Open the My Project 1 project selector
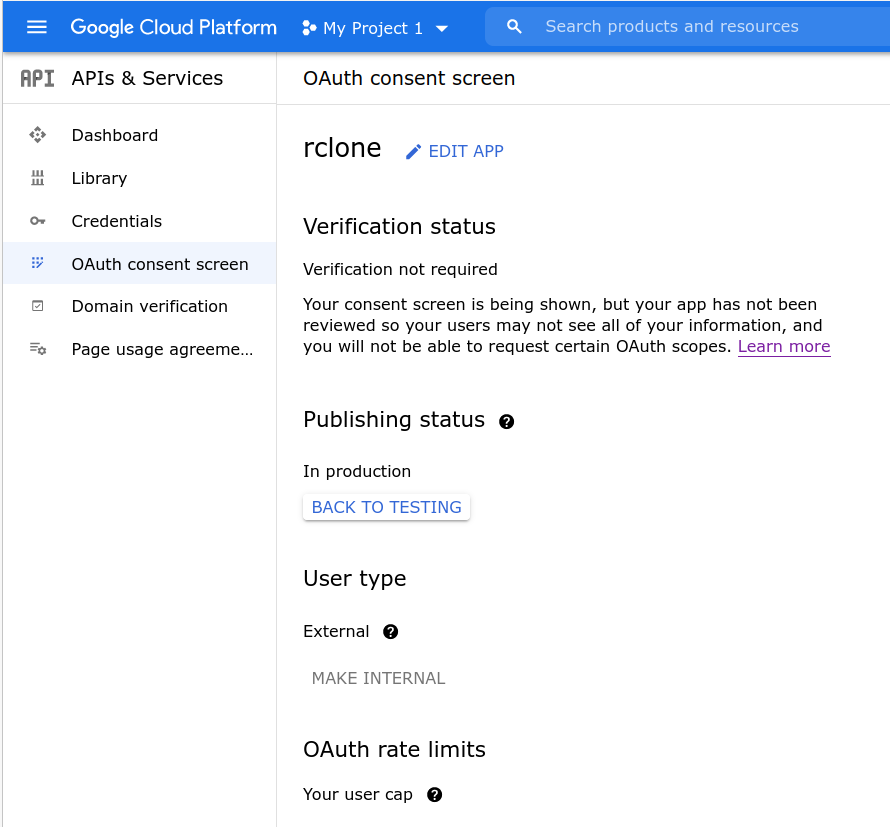This screenshot has width=890, height=827. 375,28
